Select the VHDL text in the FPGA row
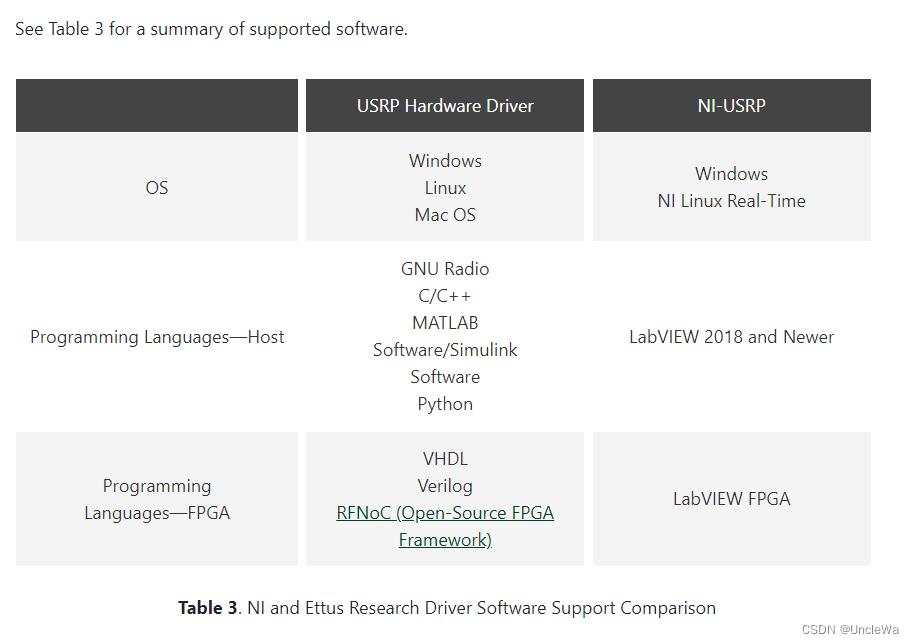 [444, 458]
